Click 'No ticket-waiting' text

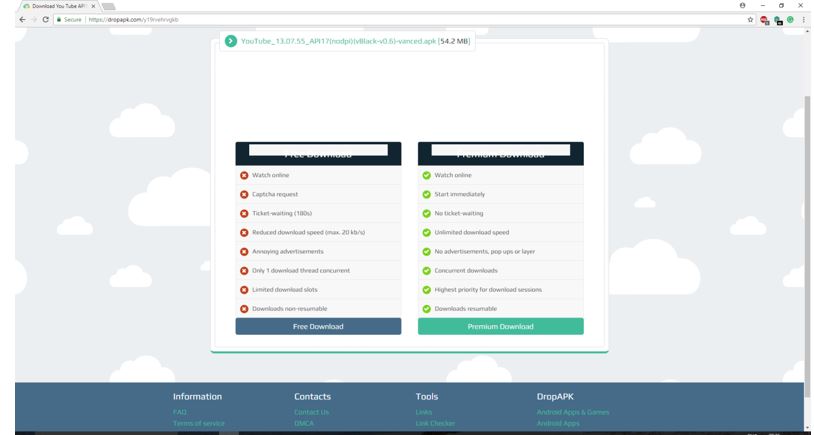click(459, 213)
